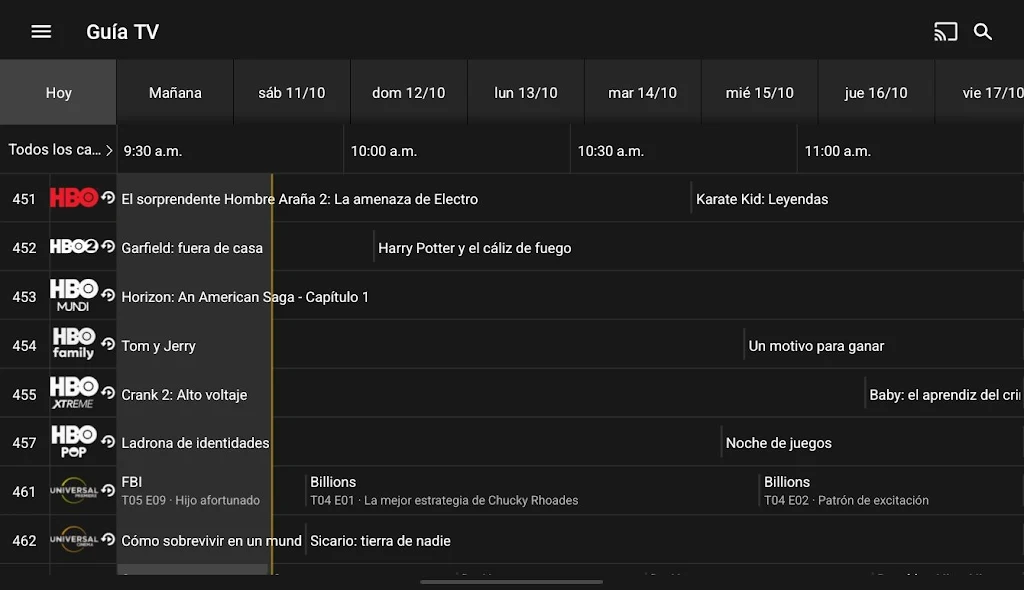This screenshot has height=590, width=1024.
Task: Expand the 'Todos los ca...' channel filter
Action: pos(59,150)
